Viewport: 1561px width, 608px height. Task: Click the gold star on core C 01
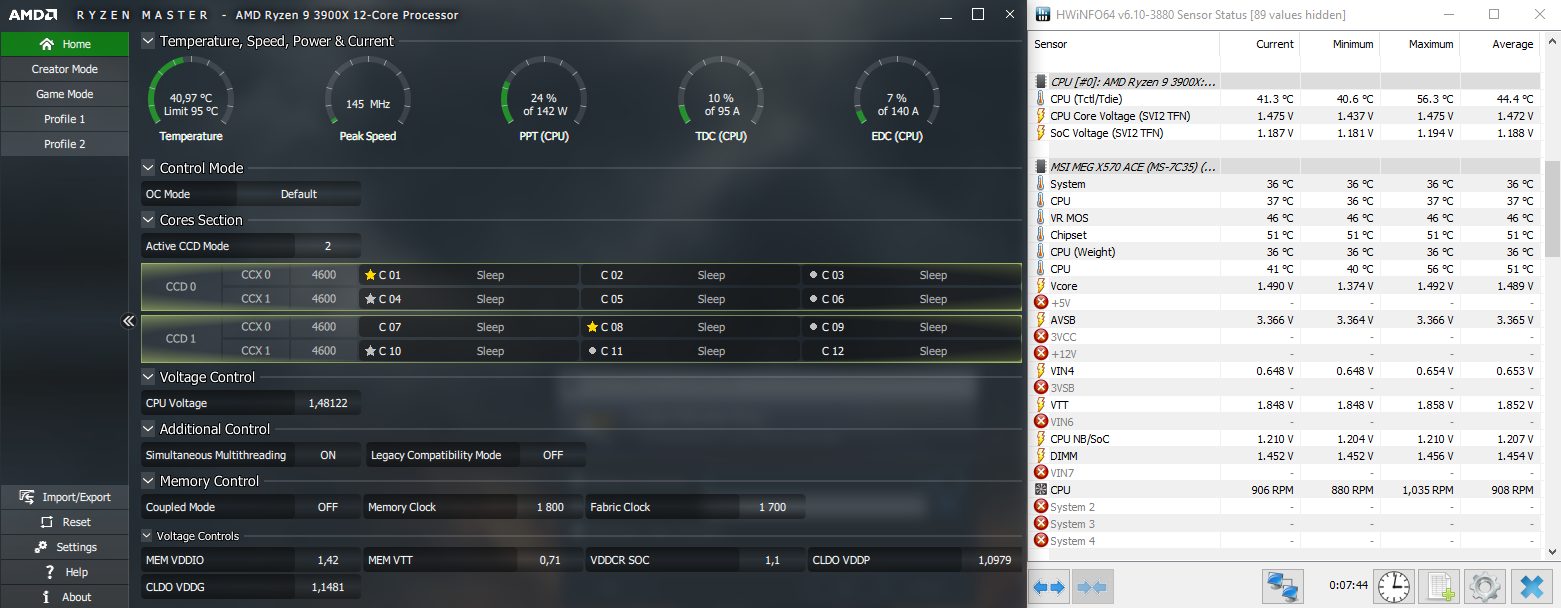click(x=370, y=275)
